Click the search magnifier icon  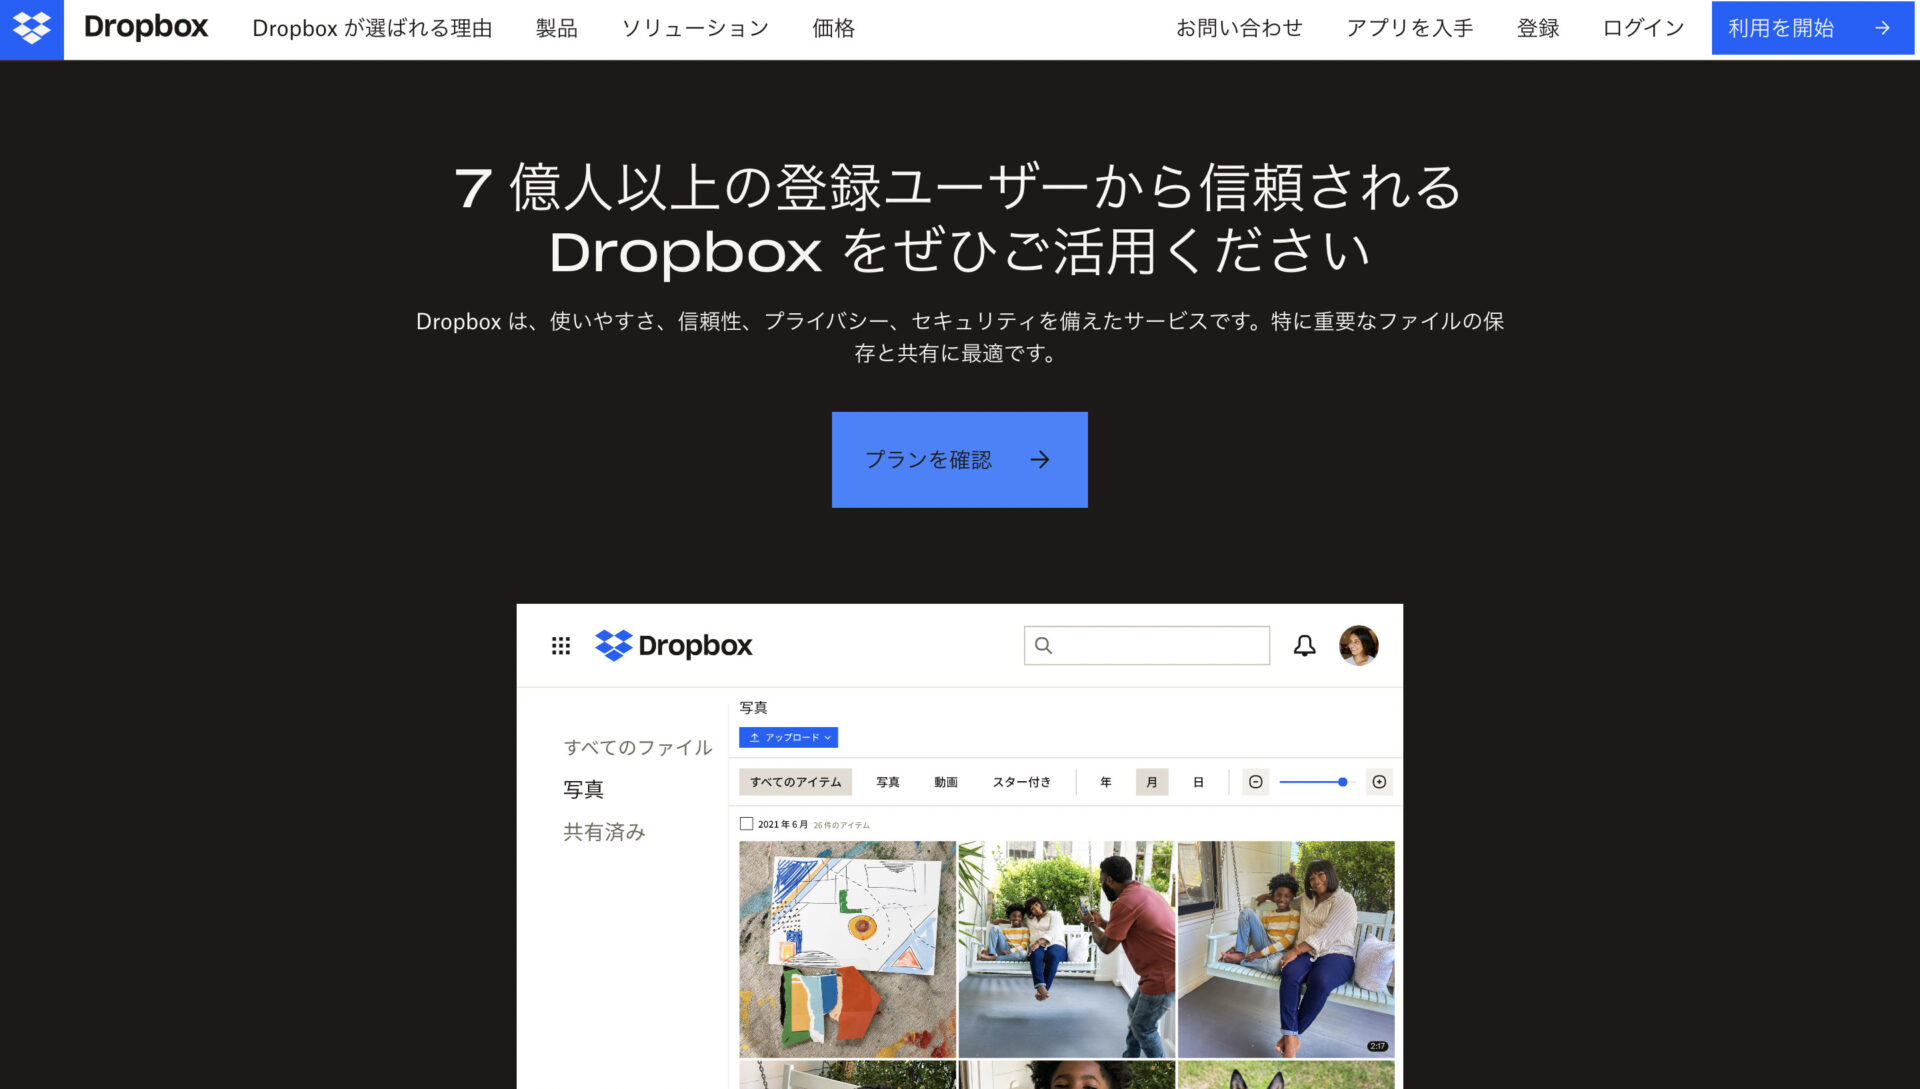click(1044, 646)
